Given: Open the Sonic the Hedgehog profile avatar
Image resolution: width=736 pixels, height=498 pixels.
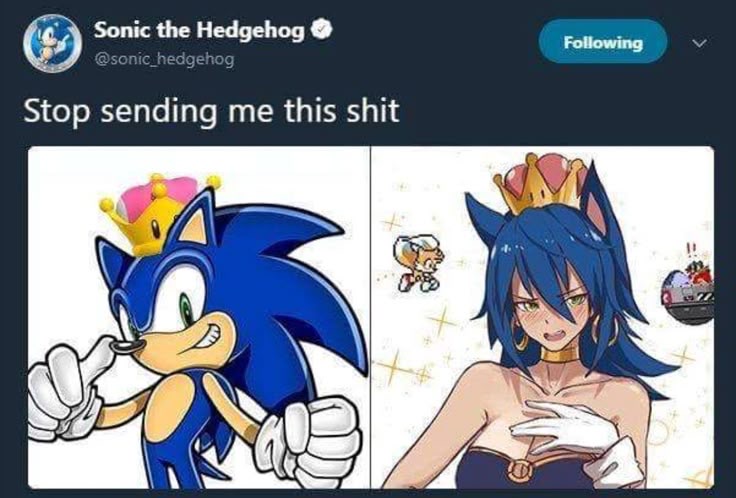Looking at the screenshot, I should pyautogui.click(x=53, y=43).
